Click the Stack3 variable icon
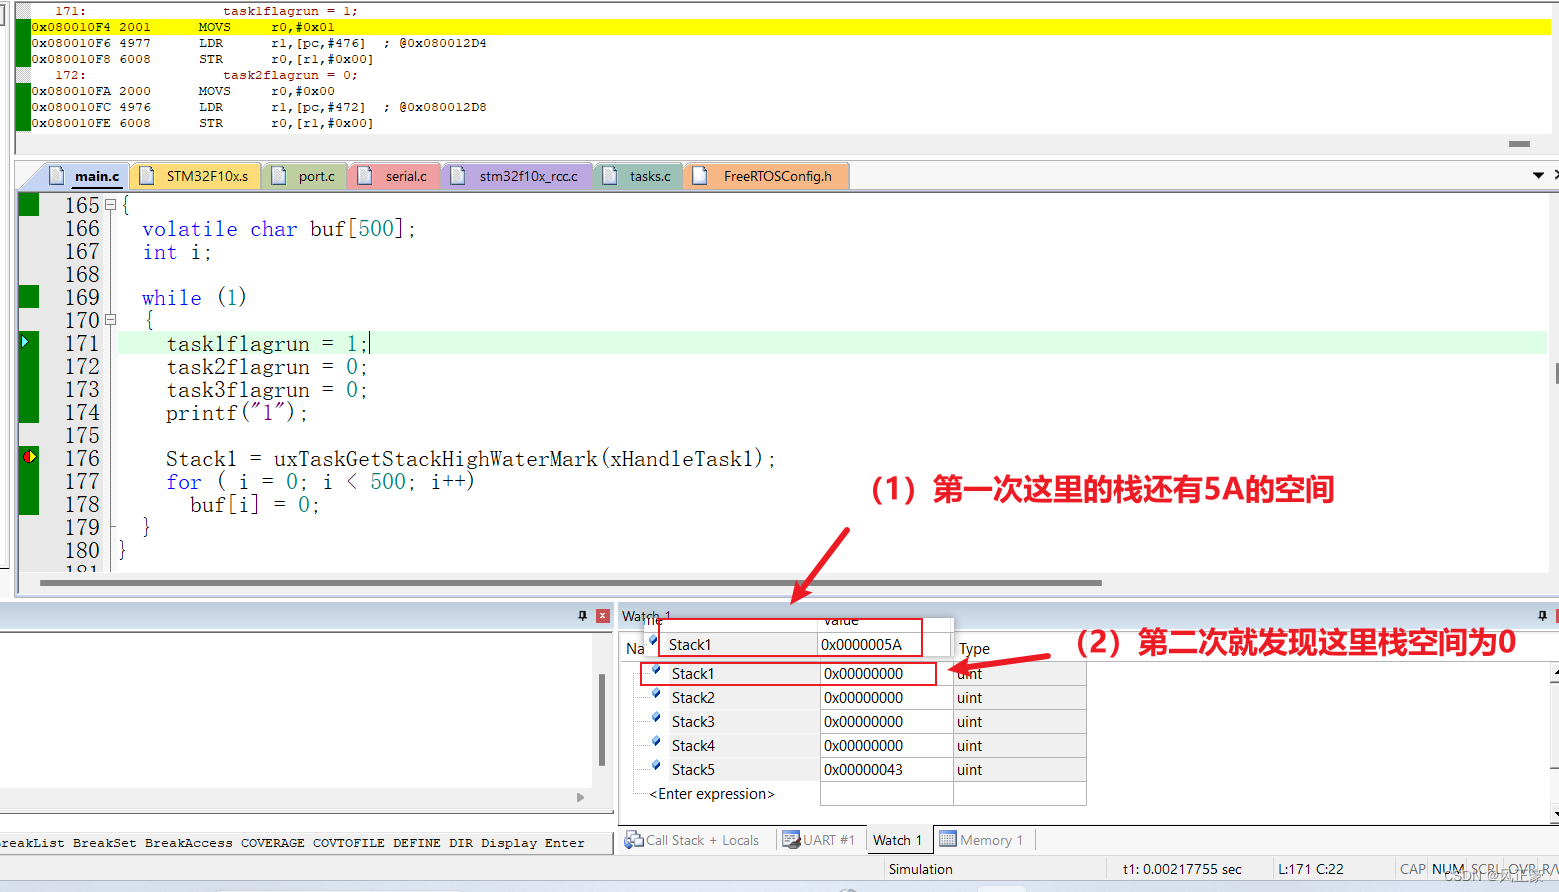The height and width of the screenshot is (892, 1559). (656, 718)
